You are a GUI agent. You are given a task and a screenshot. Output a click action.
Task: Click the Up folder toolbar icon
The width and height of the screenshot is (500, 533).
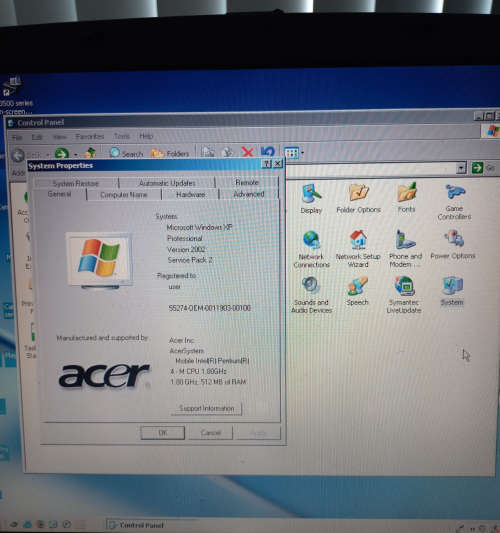[x=90, y=153]
